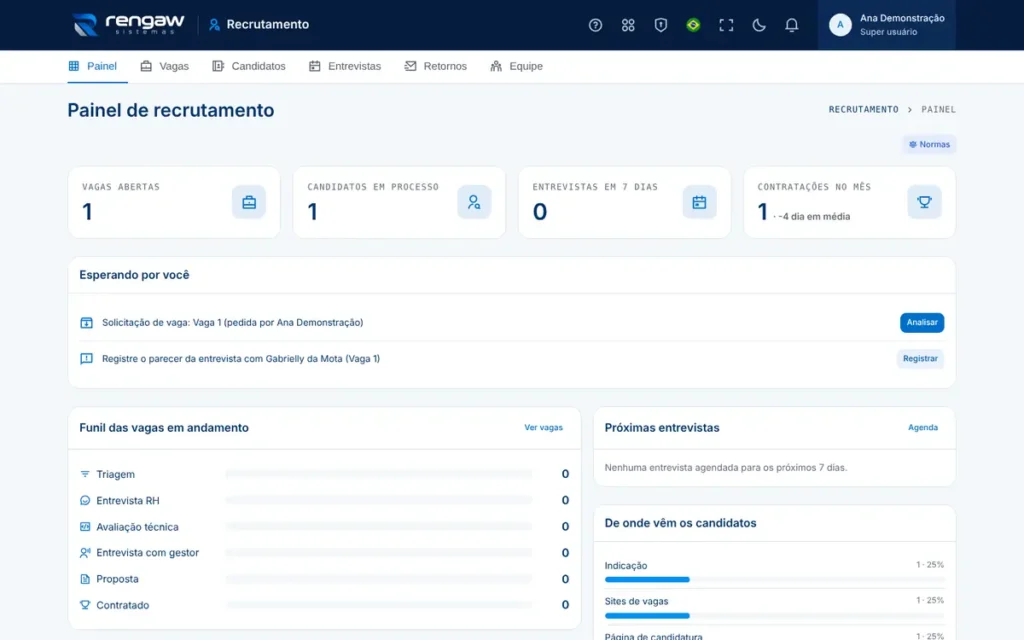Viewport: 1024px width, 640px height.
Task: Click the Vagas Abertas count 1
Action: coord(88,212)
